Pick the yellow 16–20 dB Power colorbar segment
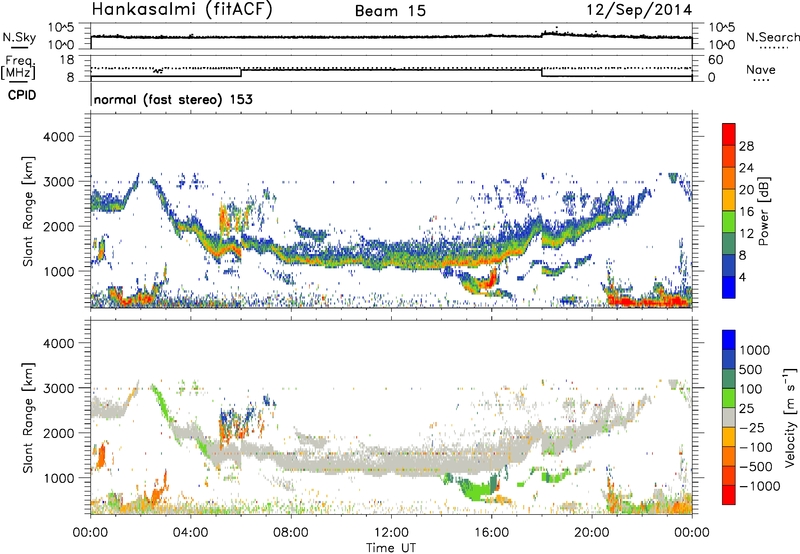Image resolution: width=800 pixels, height=554 pixels. pos(729,200)
